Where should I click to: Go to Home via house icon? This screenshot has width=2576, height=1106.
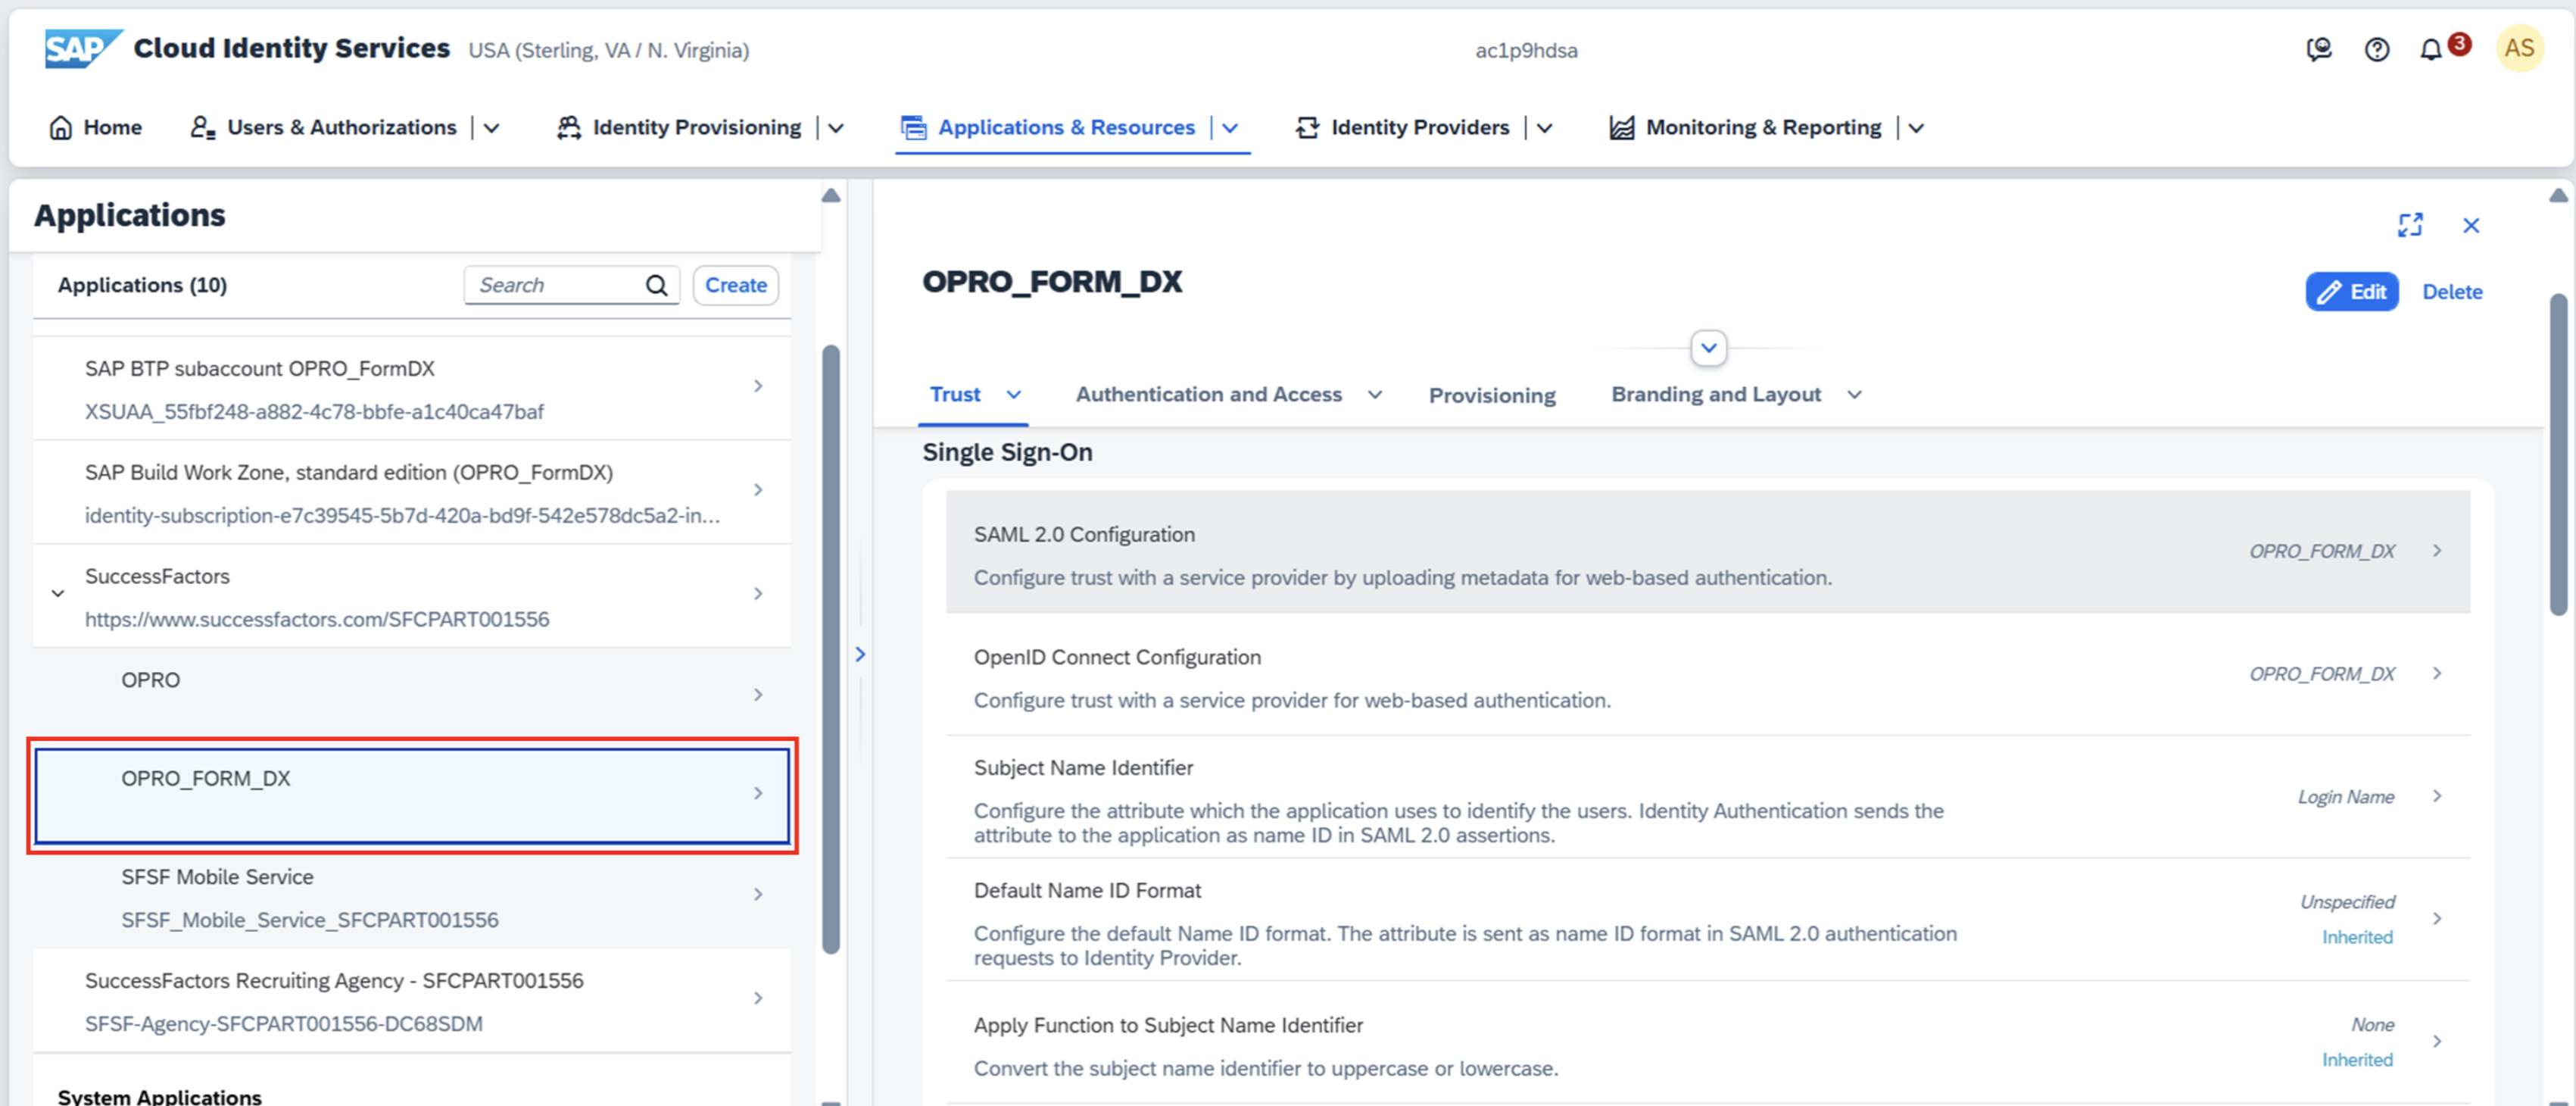[x=61, y=128]
